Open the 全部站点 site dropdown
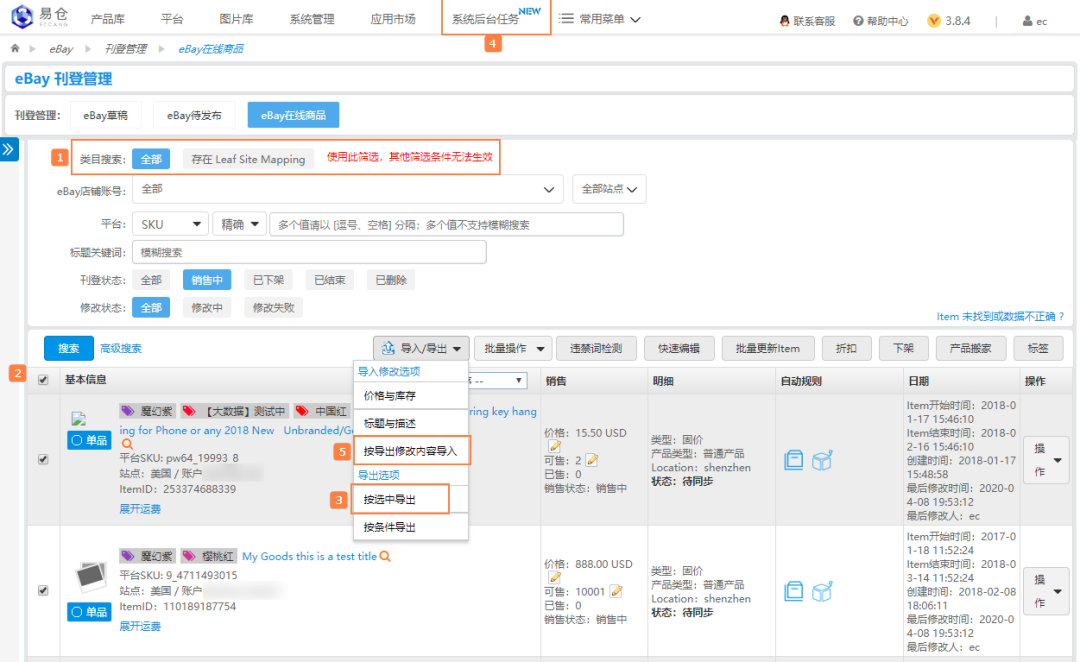The height and width of the screenshot is (662, 1080). [609, 188]
